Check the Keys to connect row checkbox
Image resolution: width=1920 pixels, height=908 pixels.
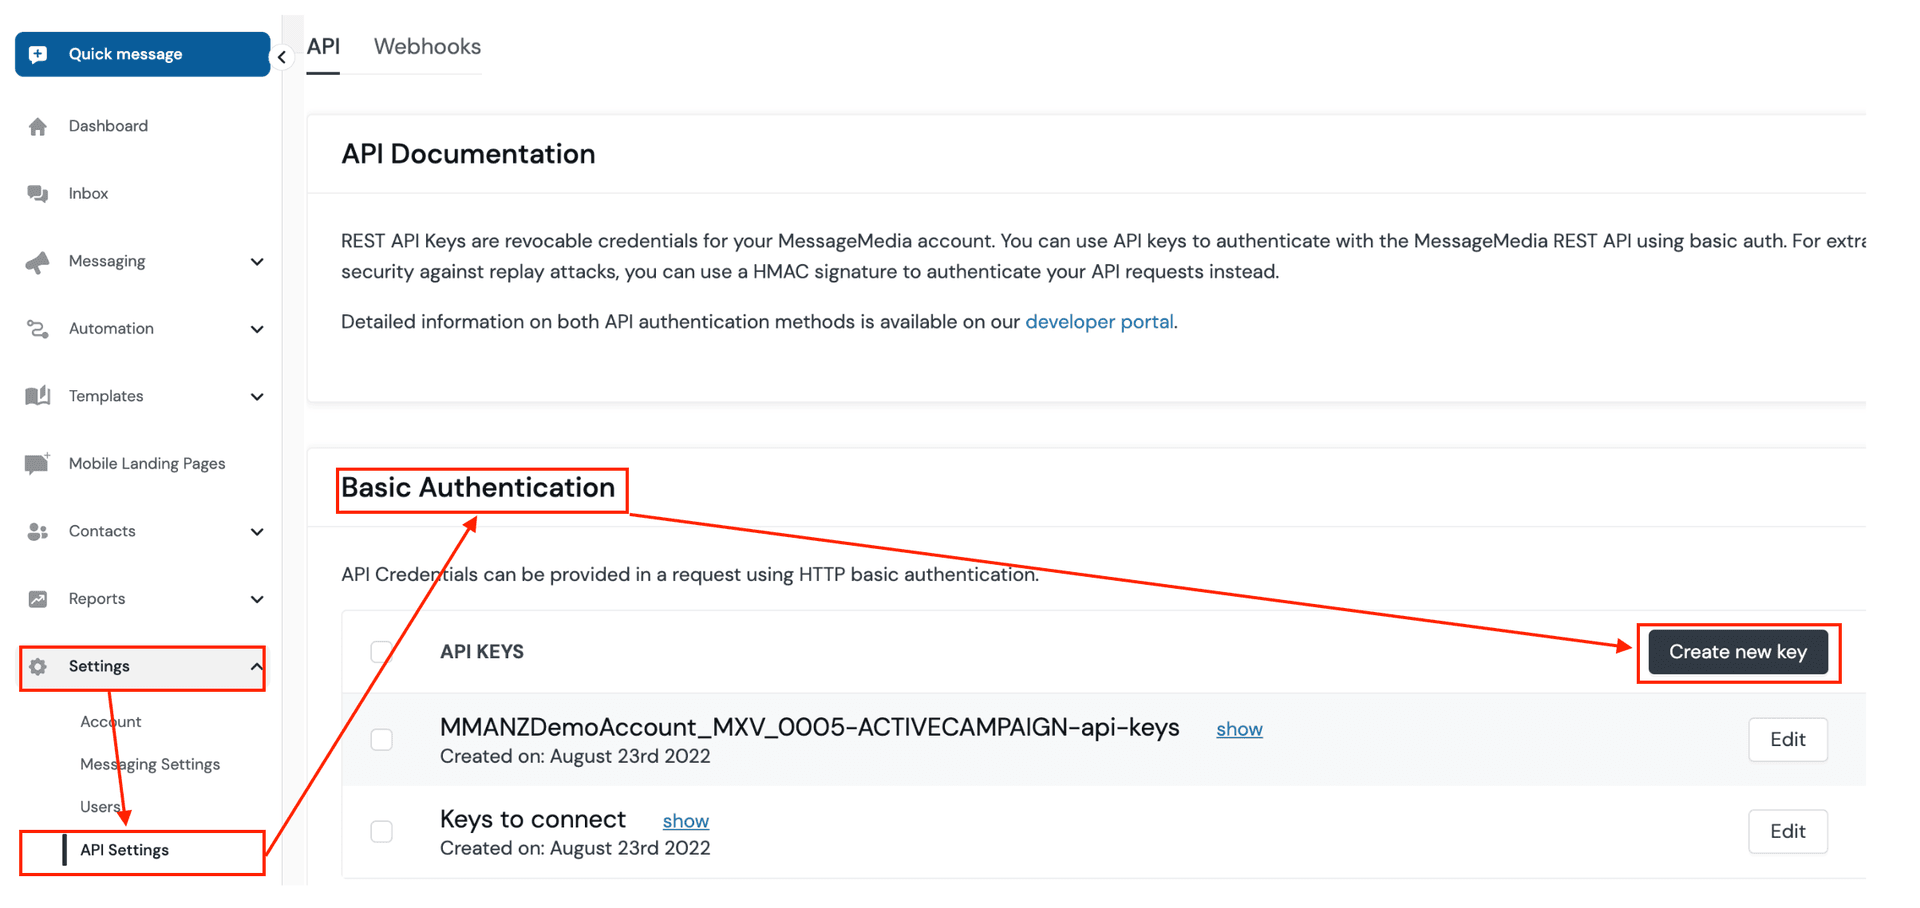tap(381, 831)
